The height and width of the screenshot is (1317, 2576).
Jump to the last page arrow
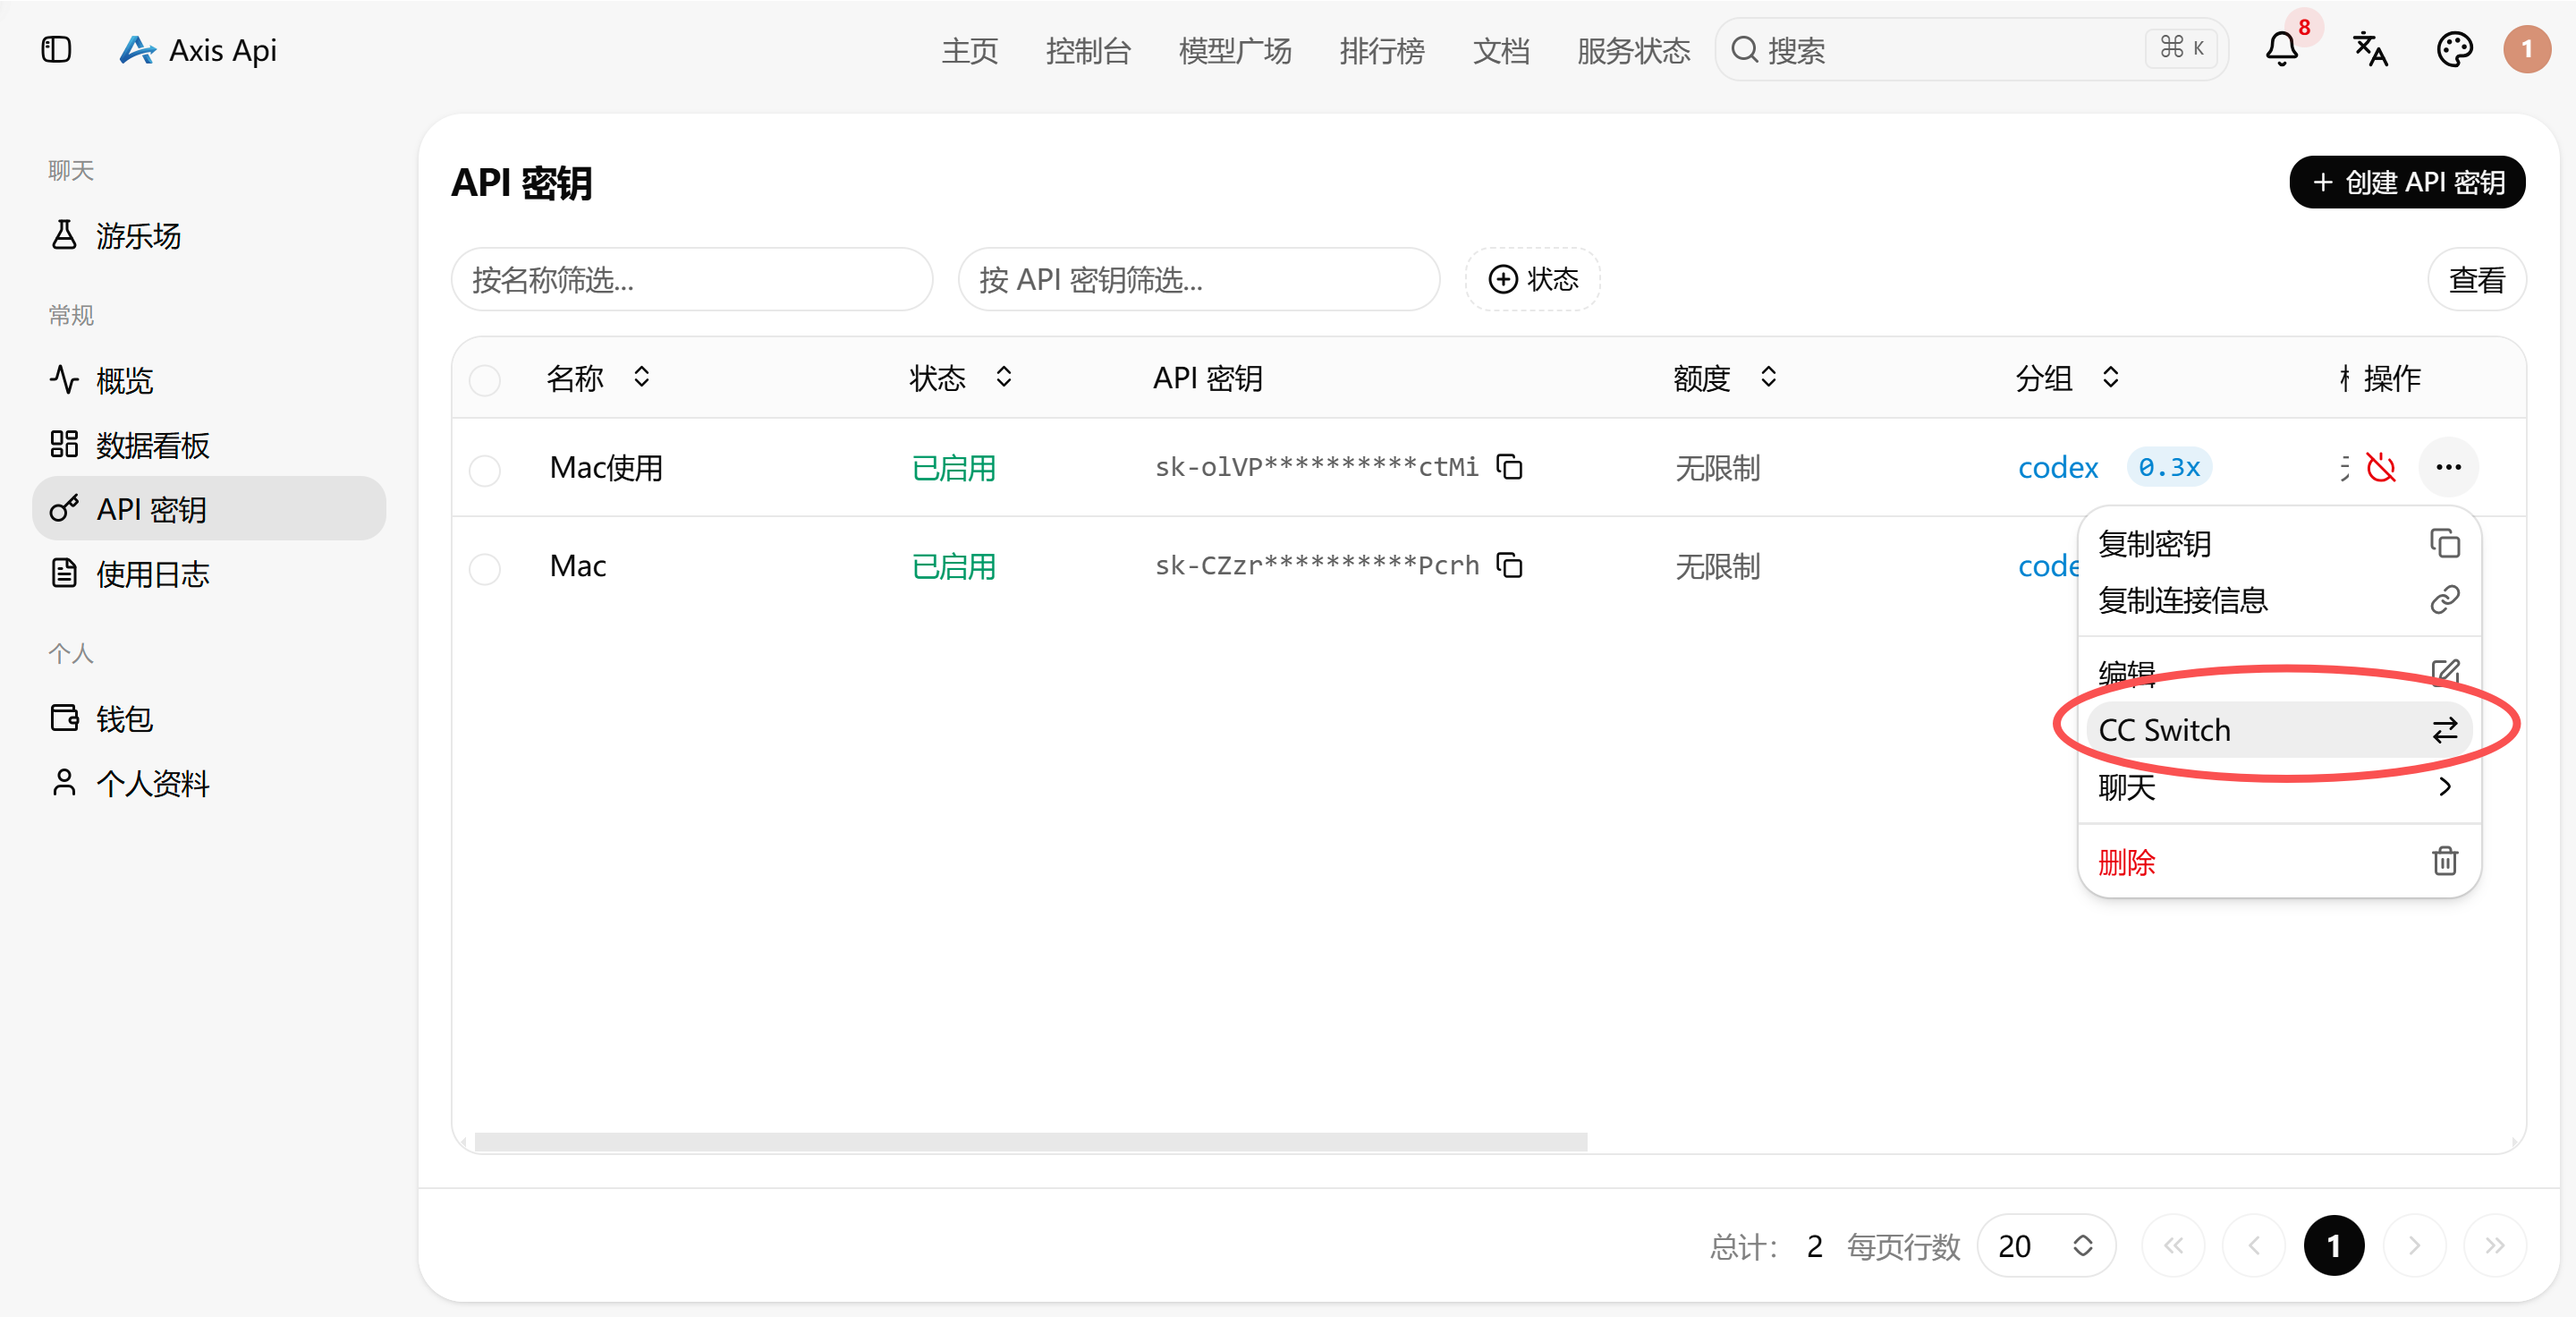click(2494, 1246)
